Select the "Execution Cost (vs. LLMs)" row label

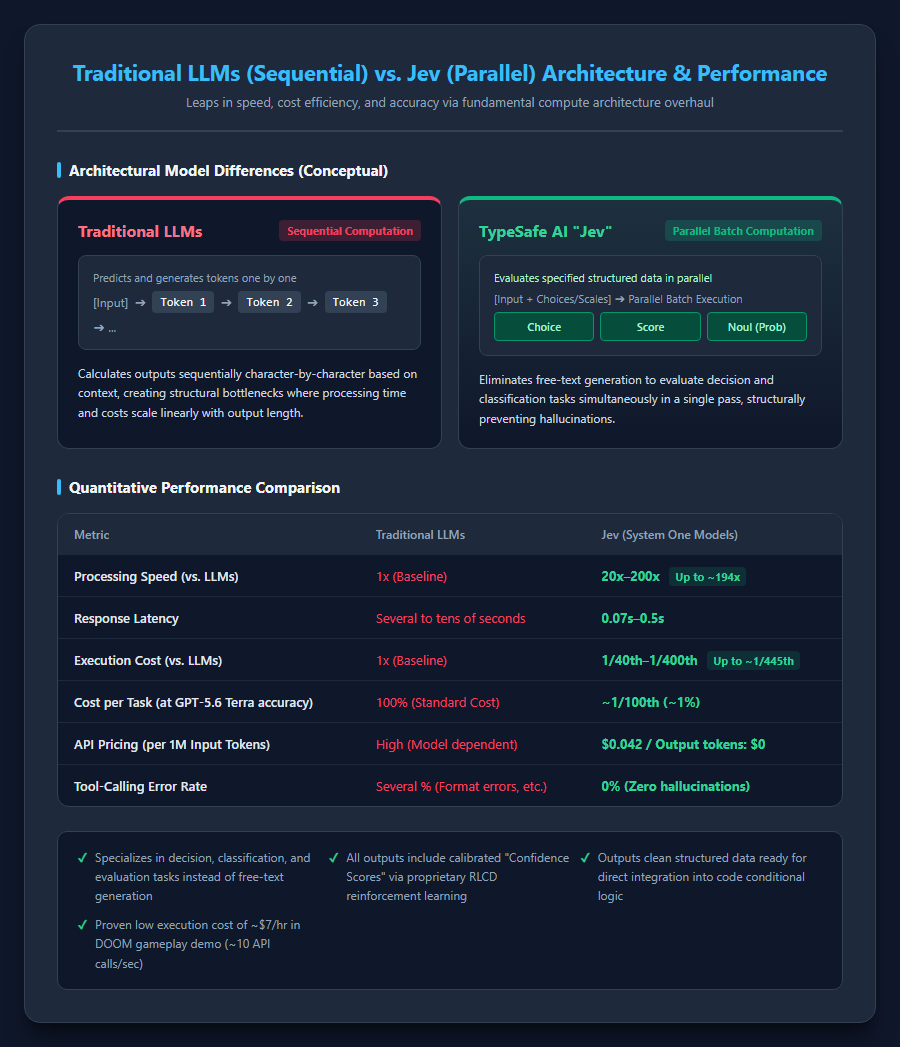coord(148,661)
